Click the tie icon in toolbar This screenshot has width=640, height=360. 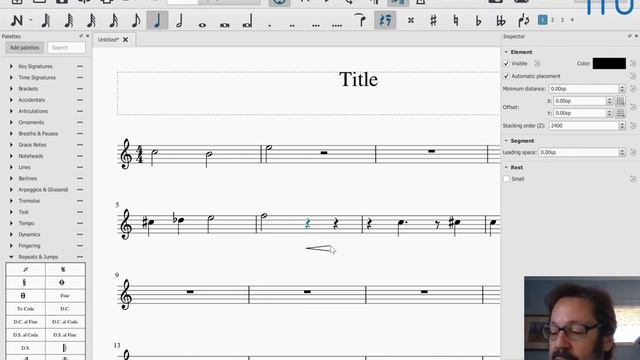coord(360,20)
